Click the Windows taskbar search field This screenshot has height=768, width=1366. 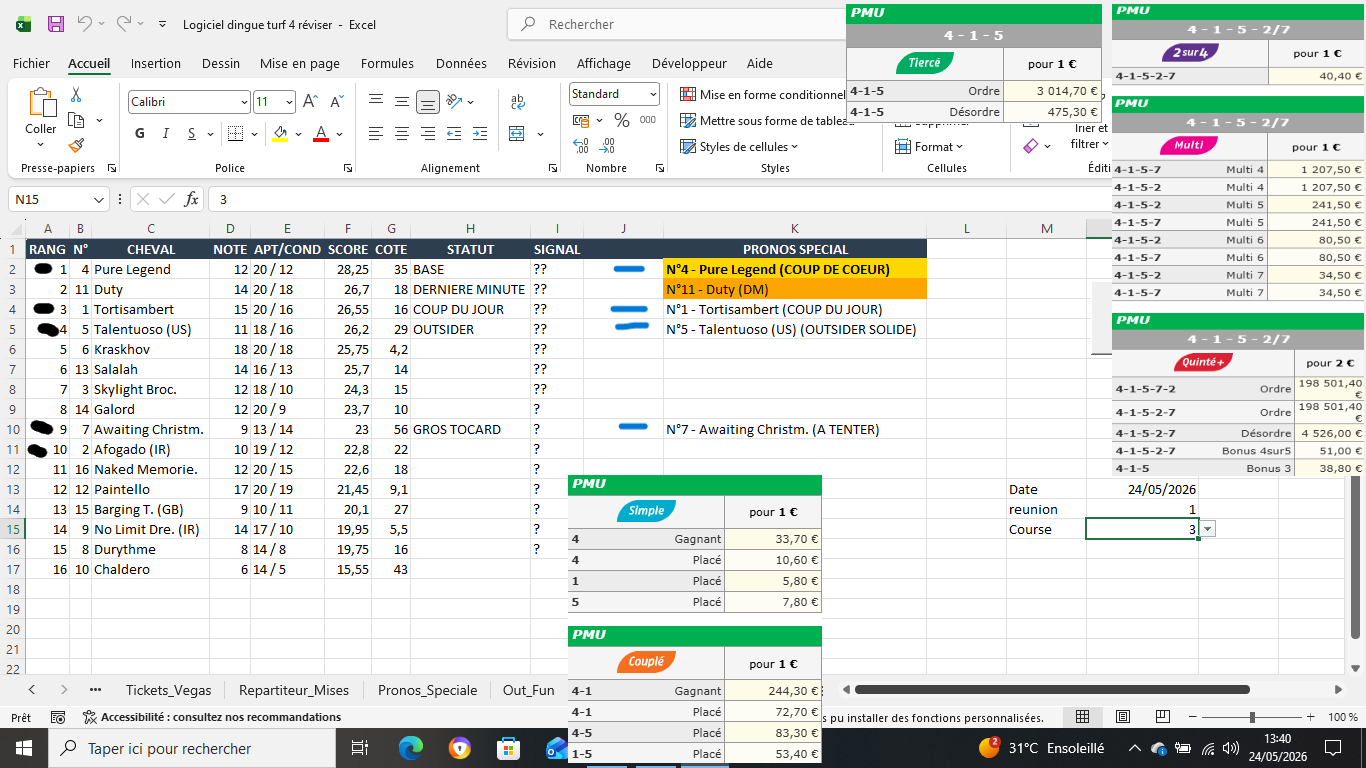coord(193,748)
